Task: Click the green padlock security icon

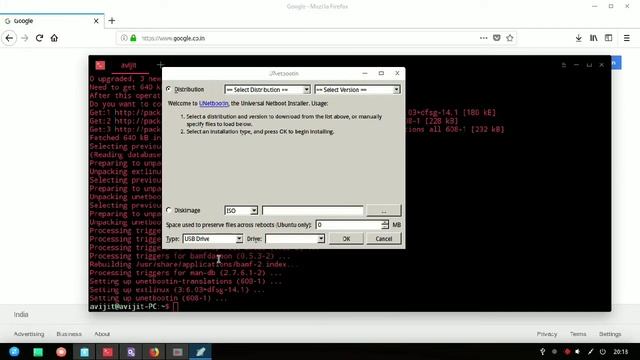Action: coord(133,38)
